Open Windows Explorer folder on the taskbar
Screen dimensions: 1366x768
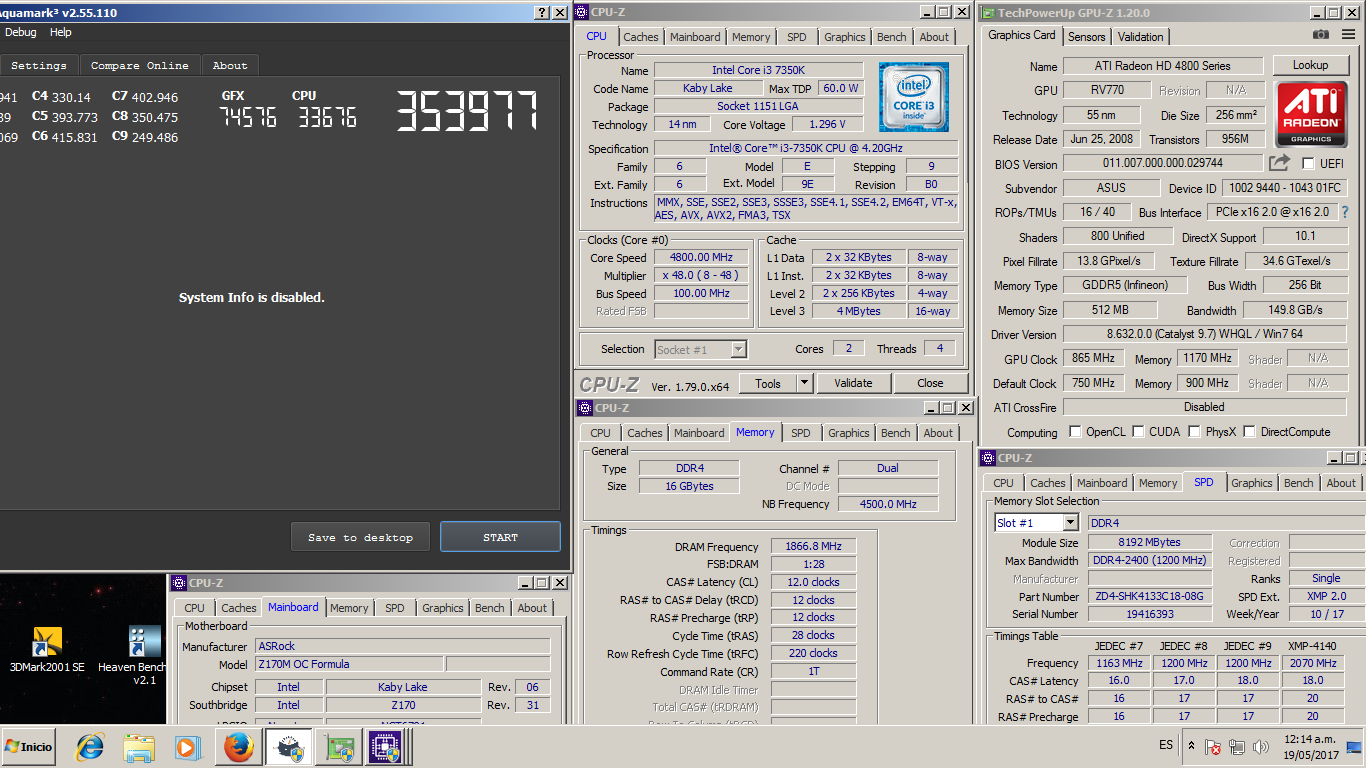click(139, 747)
